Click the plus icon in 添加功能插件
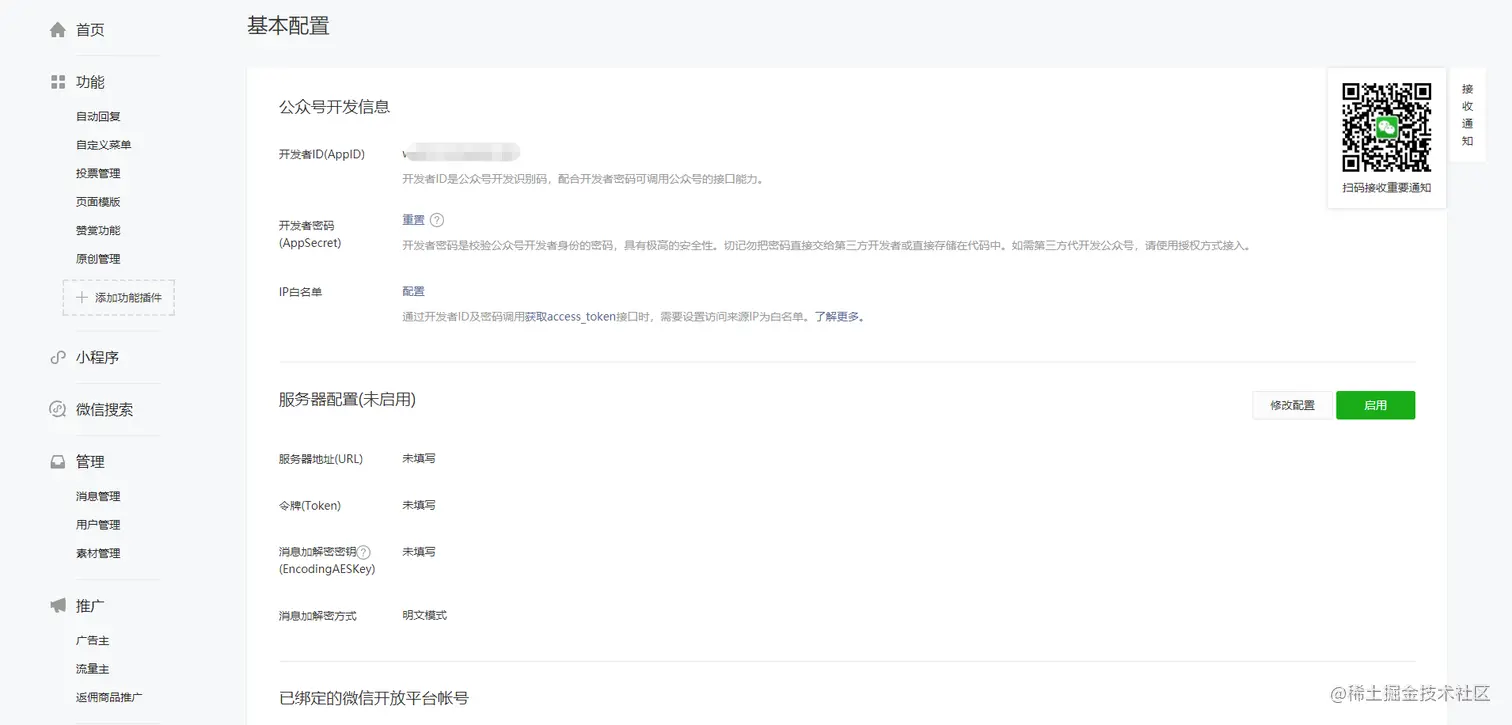The height and width of the screenshot is (725, 1512). point(82,298)
